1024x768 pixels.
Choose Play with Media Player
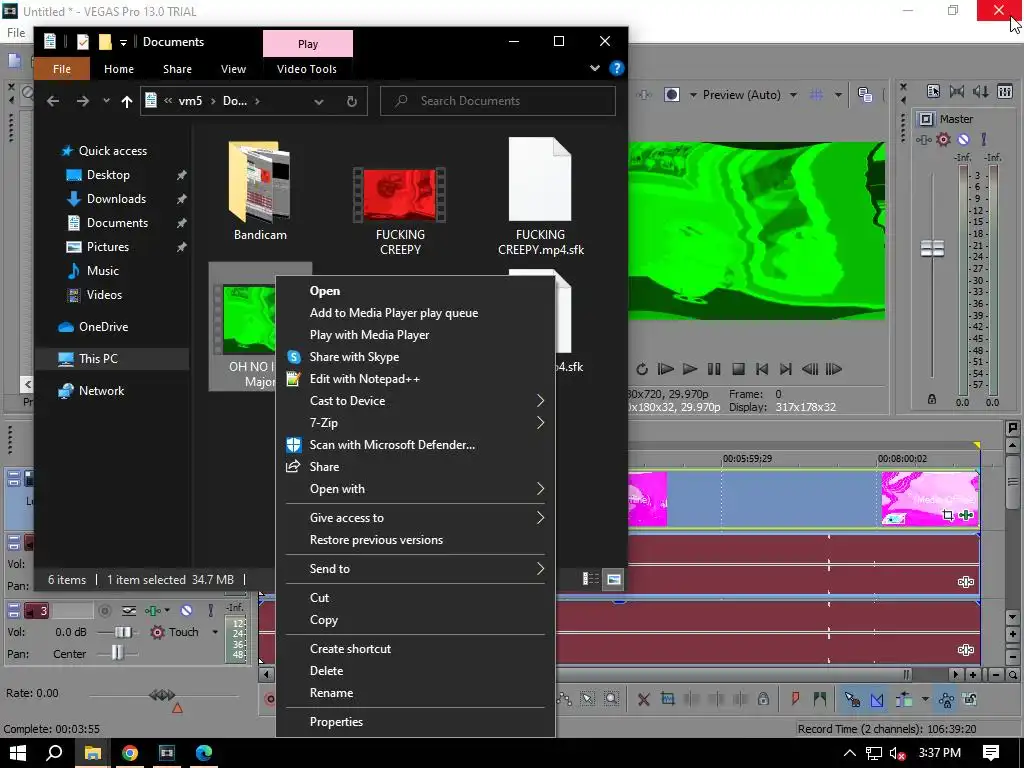415,335
